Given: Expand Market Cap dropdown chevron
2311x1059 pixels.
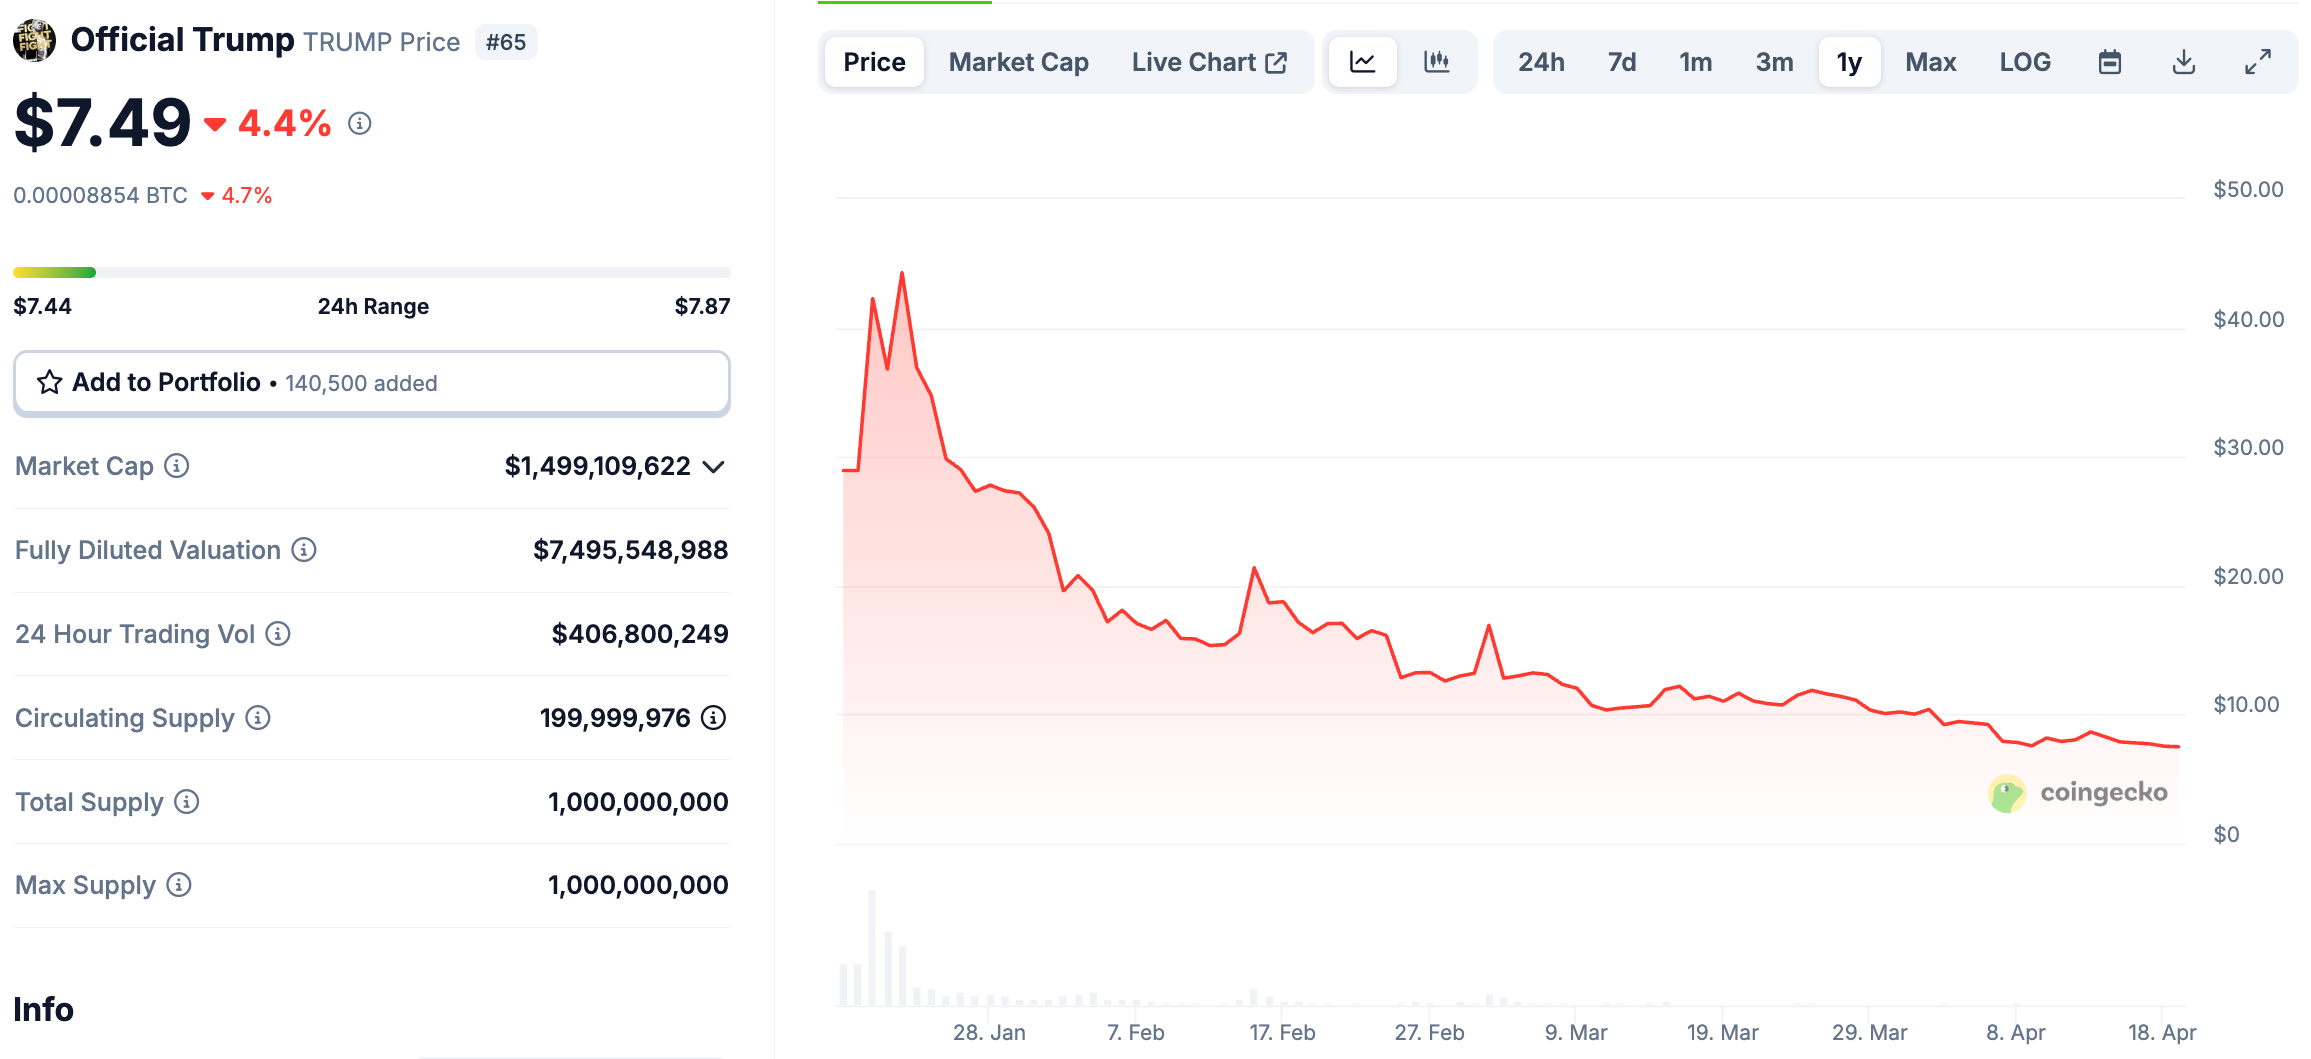Looking at the screenshot, I should (x=714, y=467).
